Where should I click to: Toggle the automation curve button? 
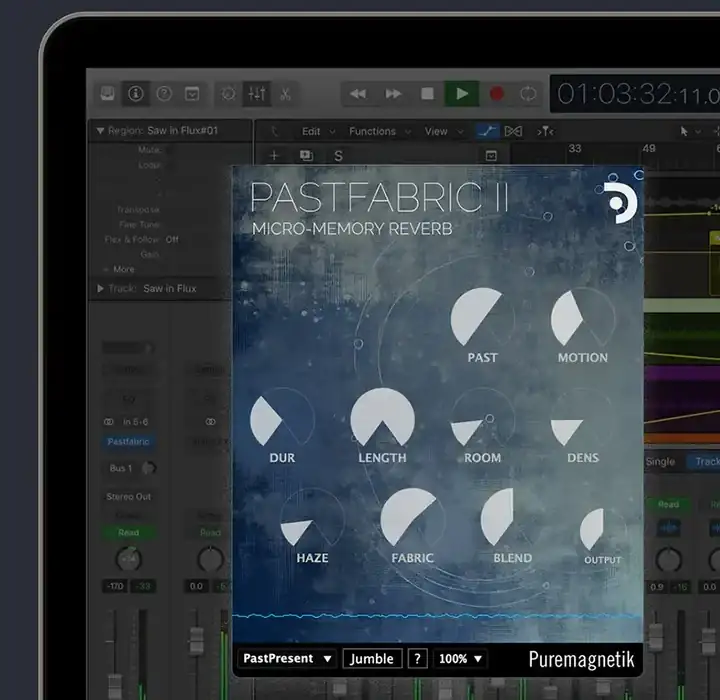tap(487, 132)
